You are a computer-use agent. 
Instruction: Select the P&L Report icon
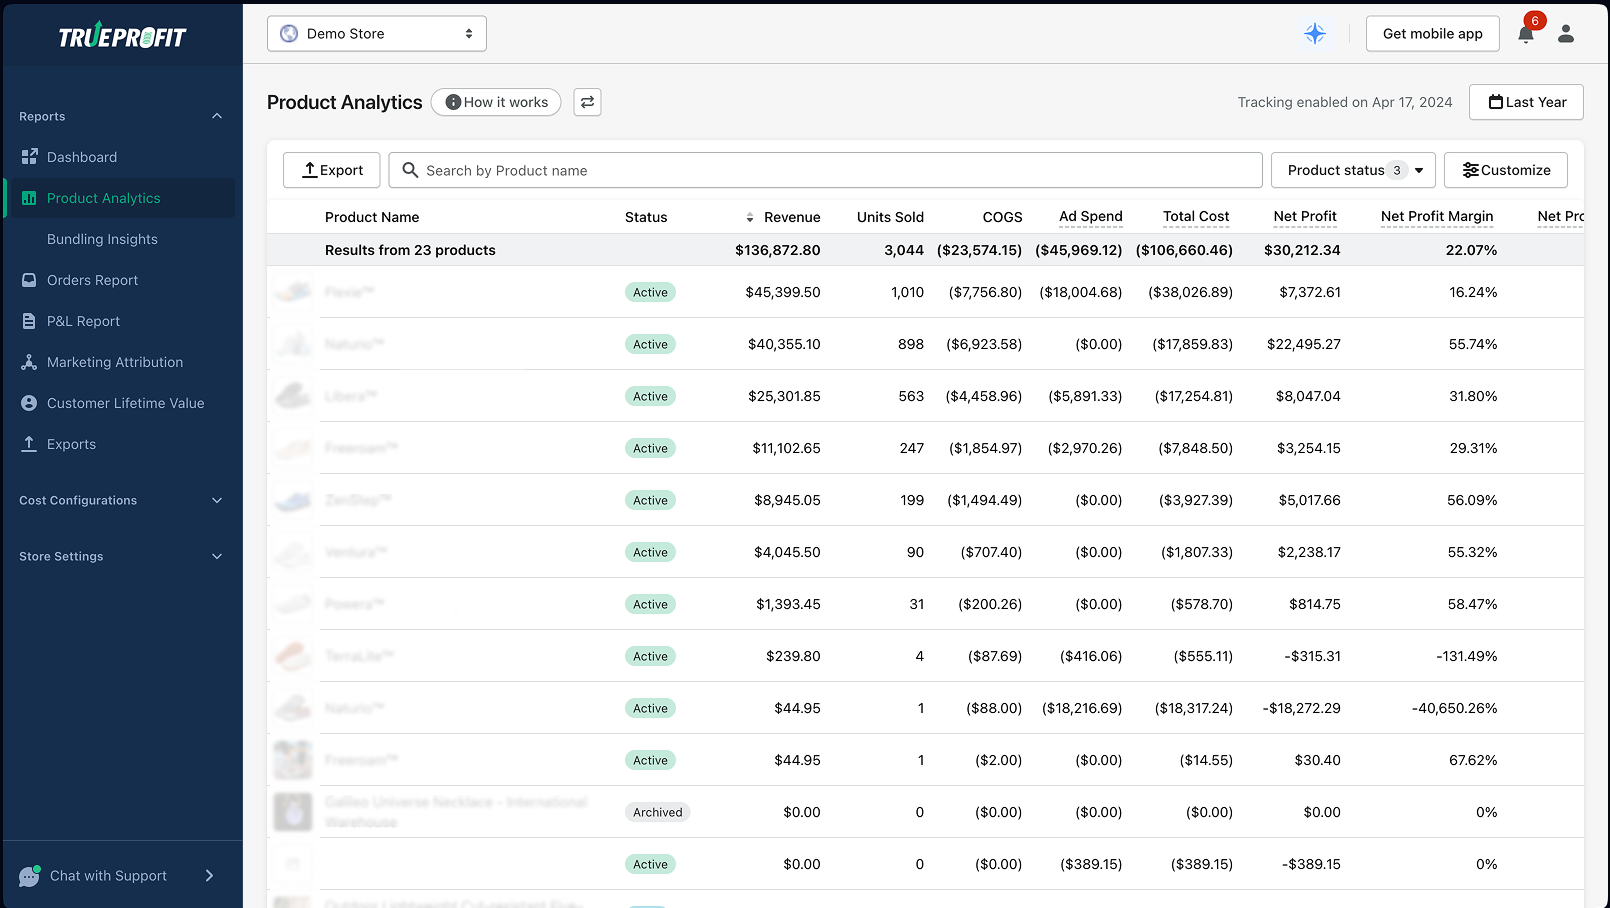click(x=29, y=321)
